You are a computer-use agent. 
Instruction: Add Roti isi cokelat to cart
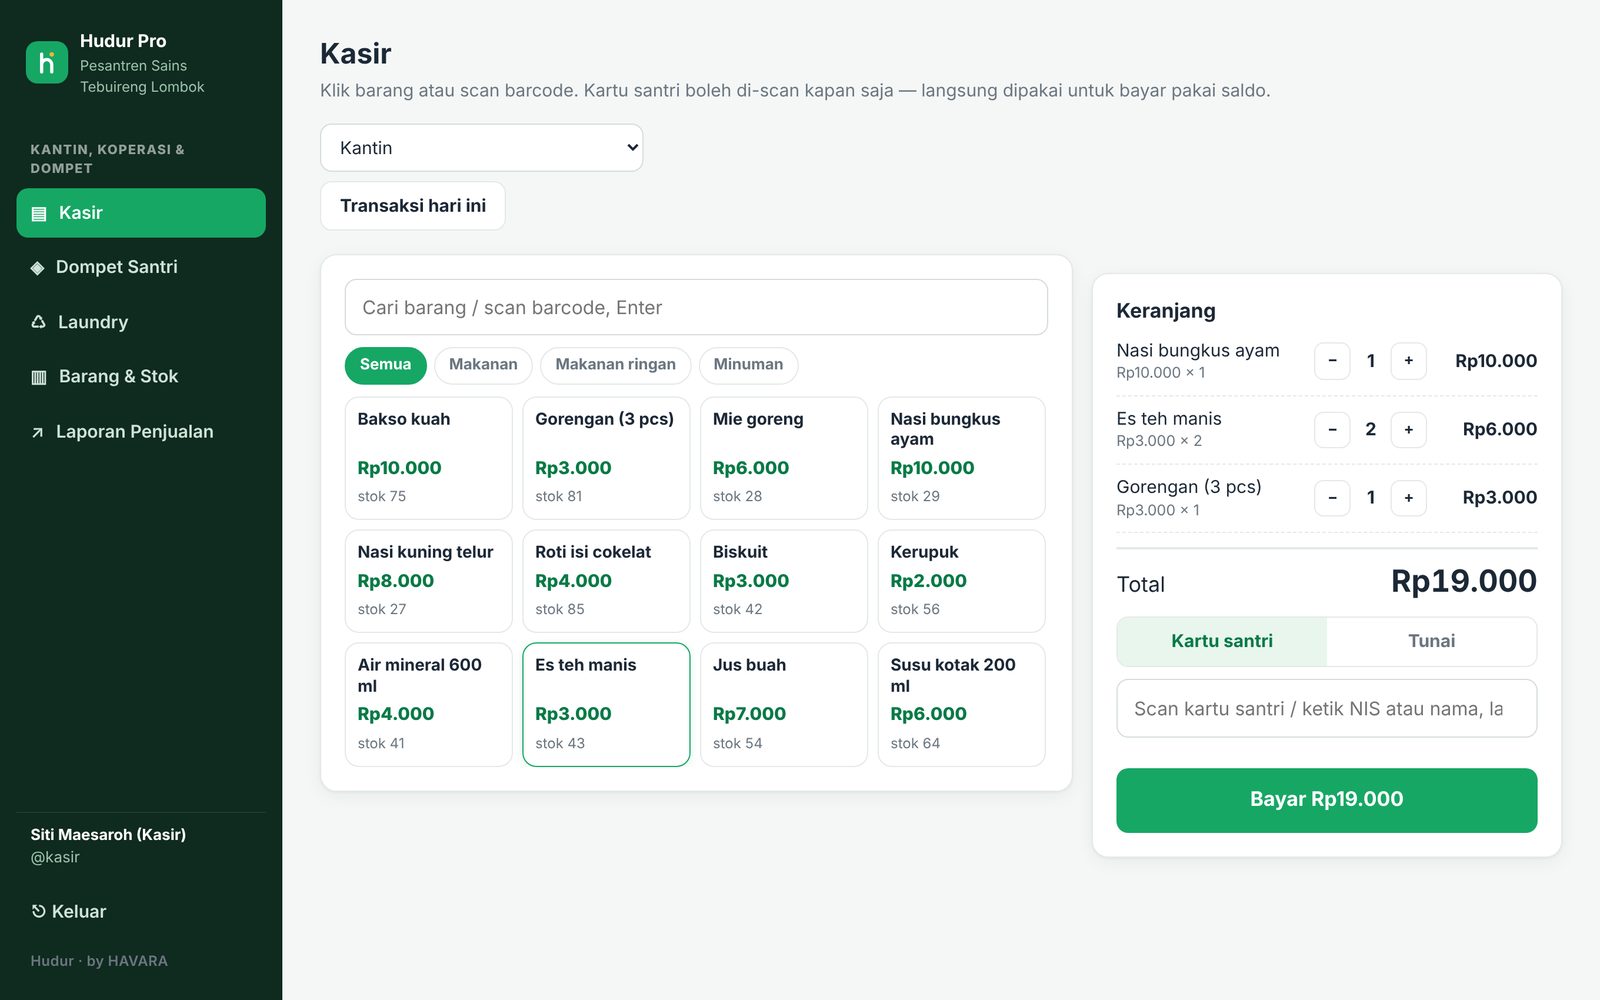[606, 581]
